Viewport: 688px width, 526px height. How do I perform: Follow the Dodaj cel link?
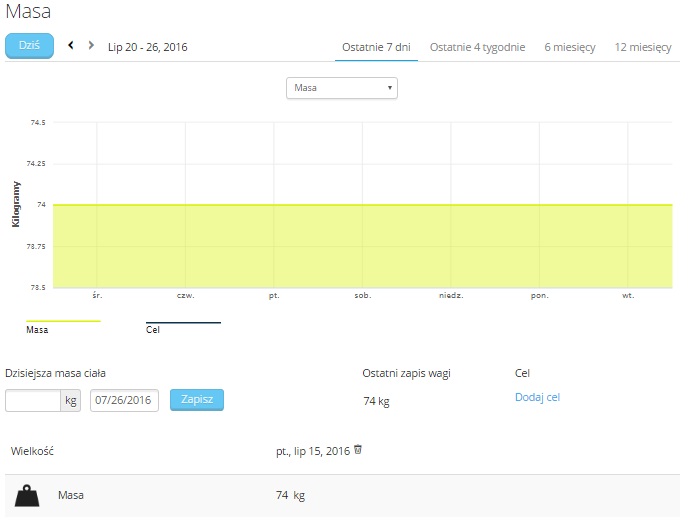(537, 397)
